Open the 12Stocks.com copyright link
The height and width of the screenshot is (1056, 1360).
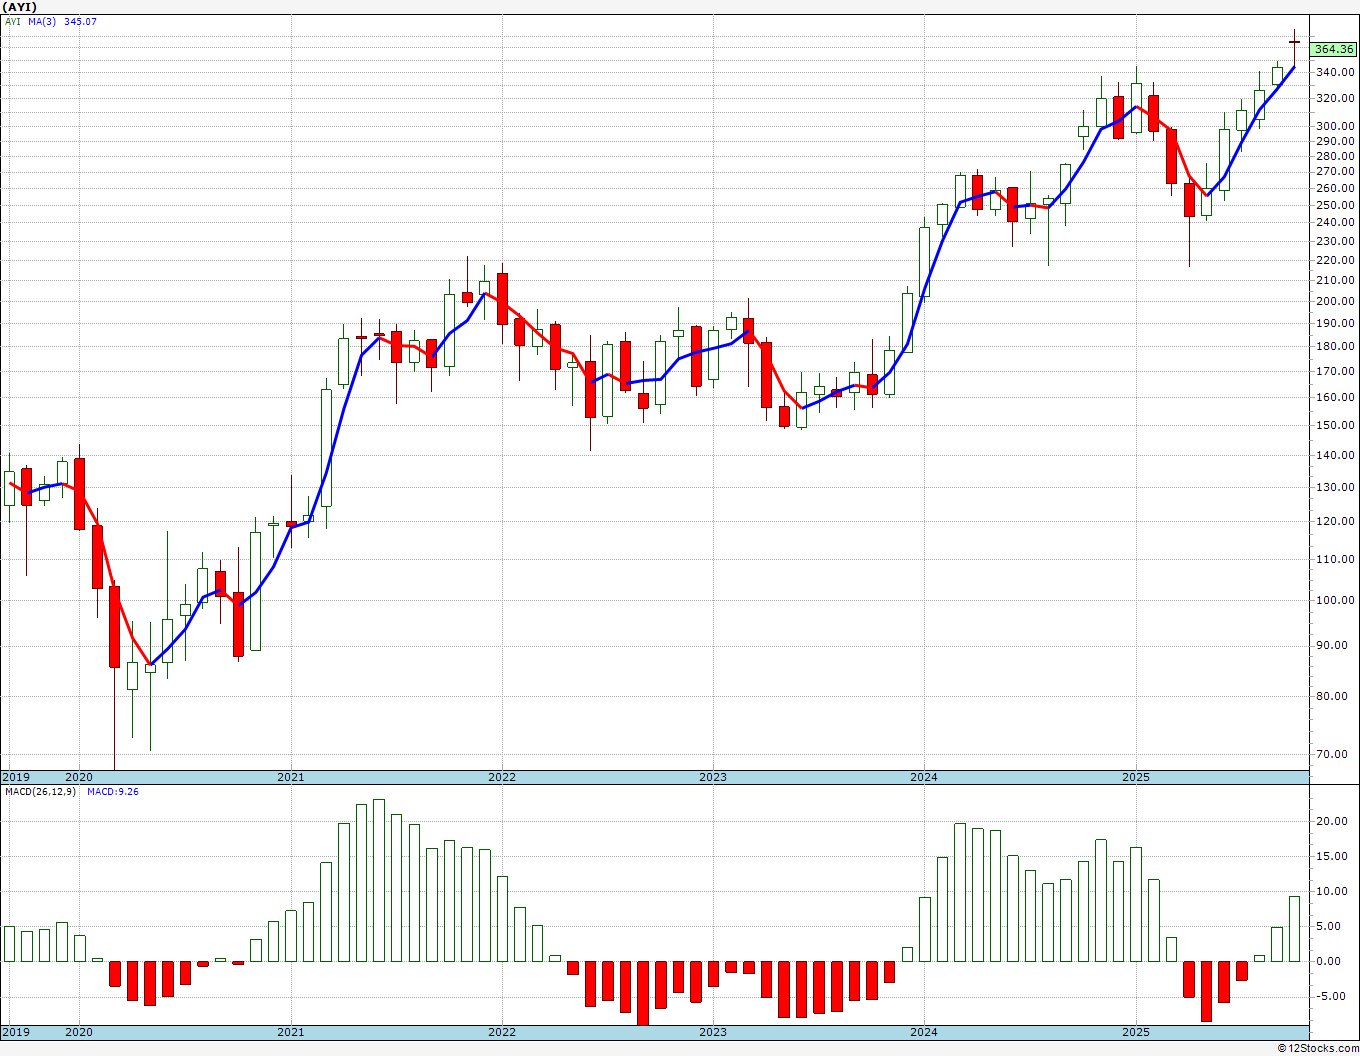click(1319, 1048)
